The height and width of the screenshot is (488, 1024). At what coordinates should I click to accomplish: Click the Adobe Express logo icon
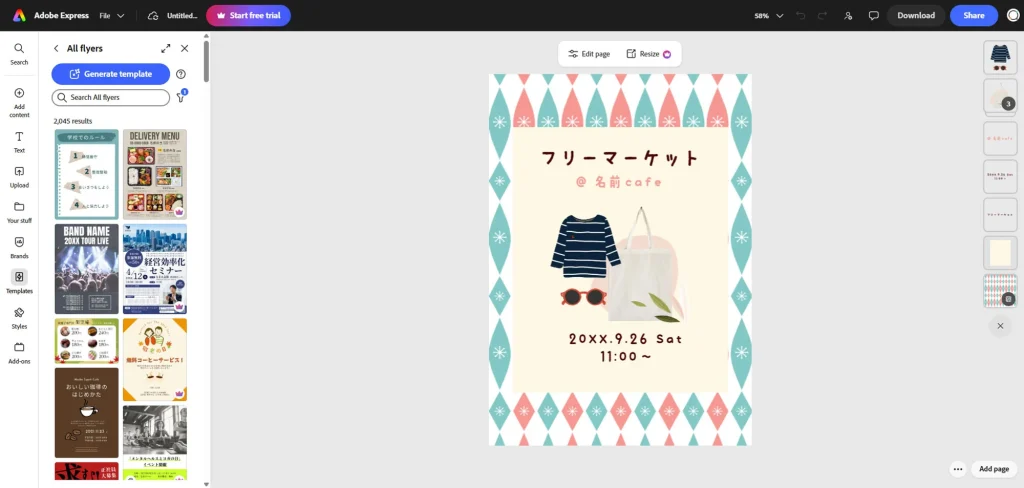pos(19,16)
